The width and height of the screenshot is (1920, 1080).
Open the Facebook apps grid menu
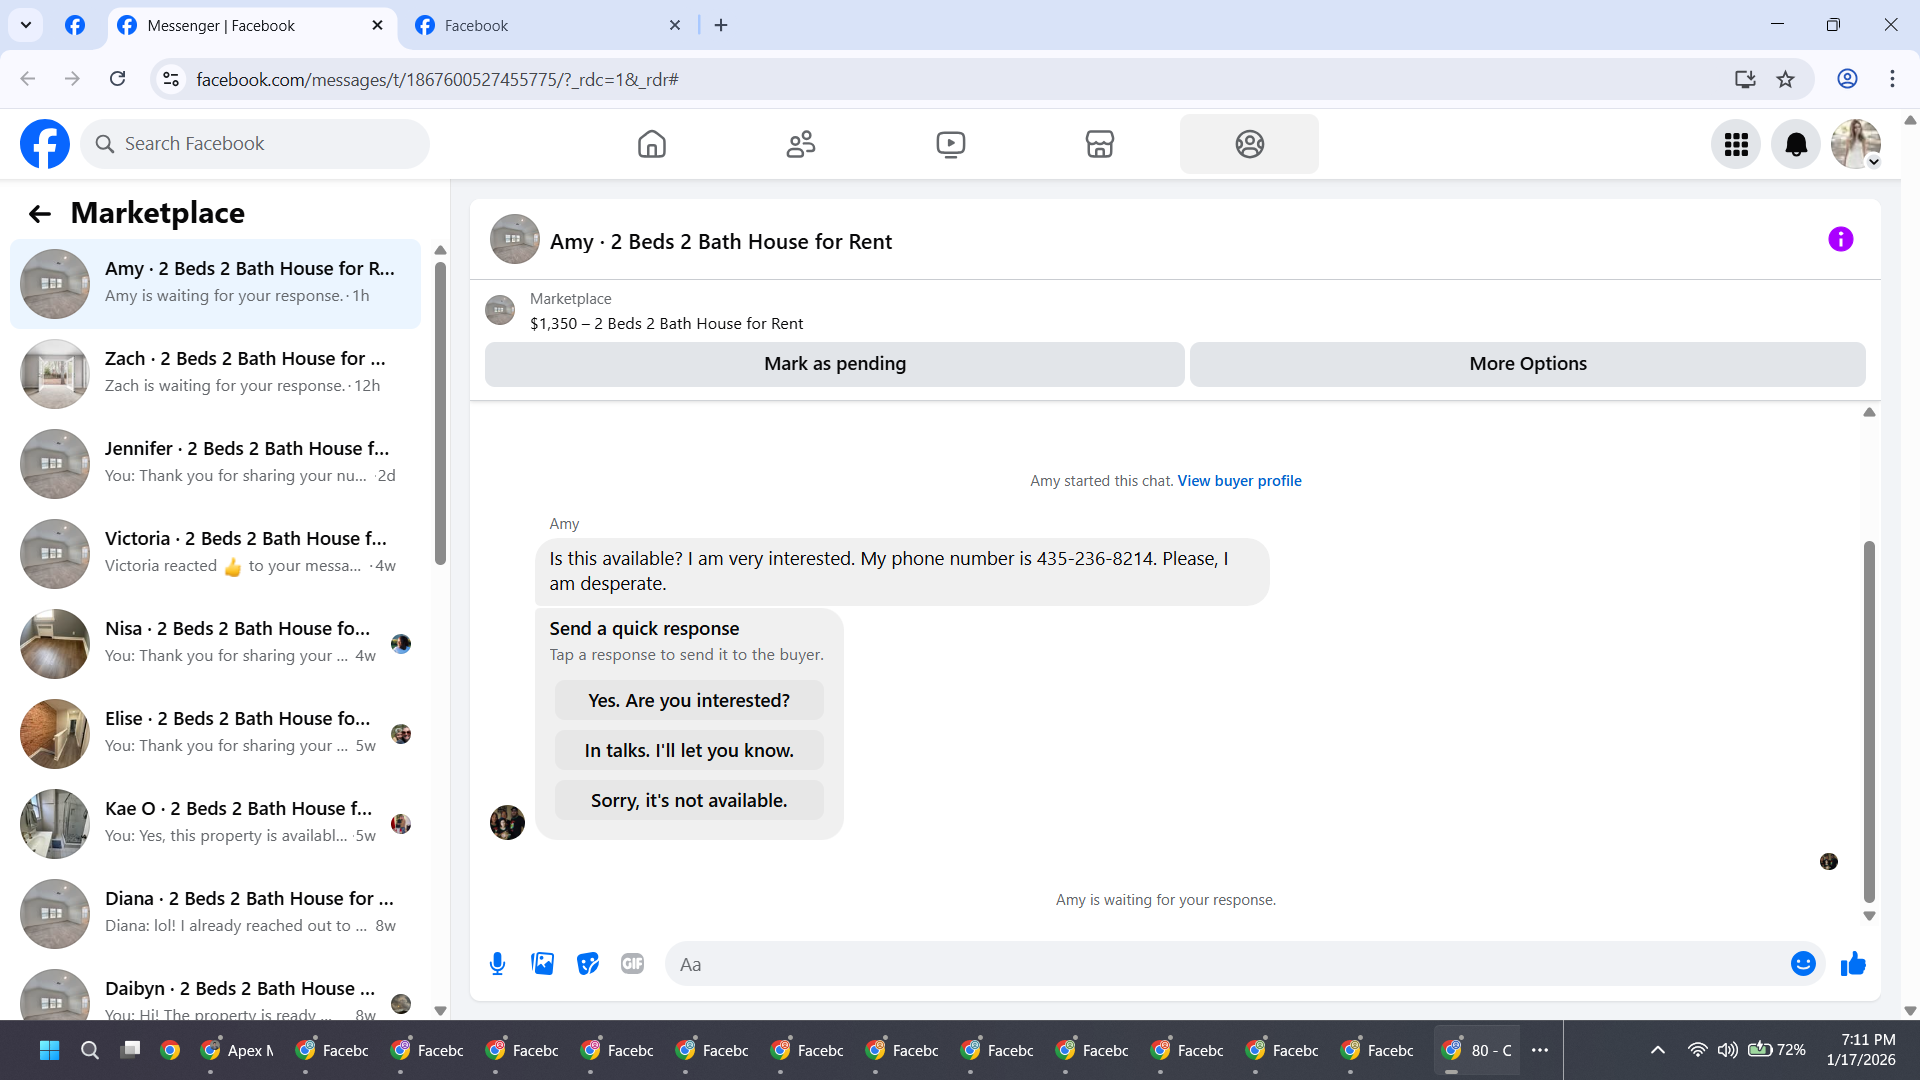(x=1736, y=145)
